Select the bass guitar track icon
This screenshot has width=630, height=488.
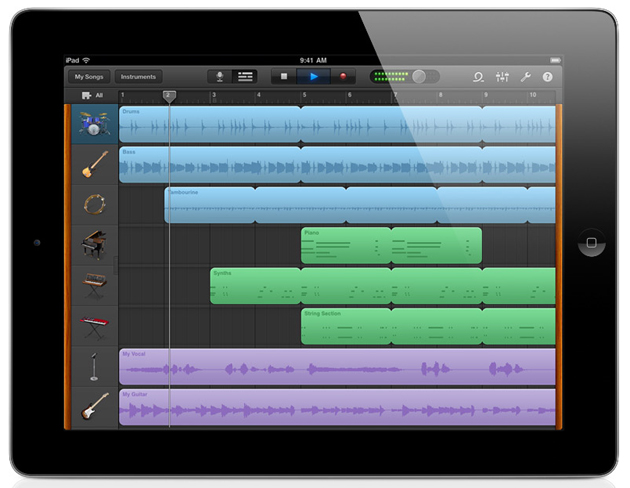(95, 164)
